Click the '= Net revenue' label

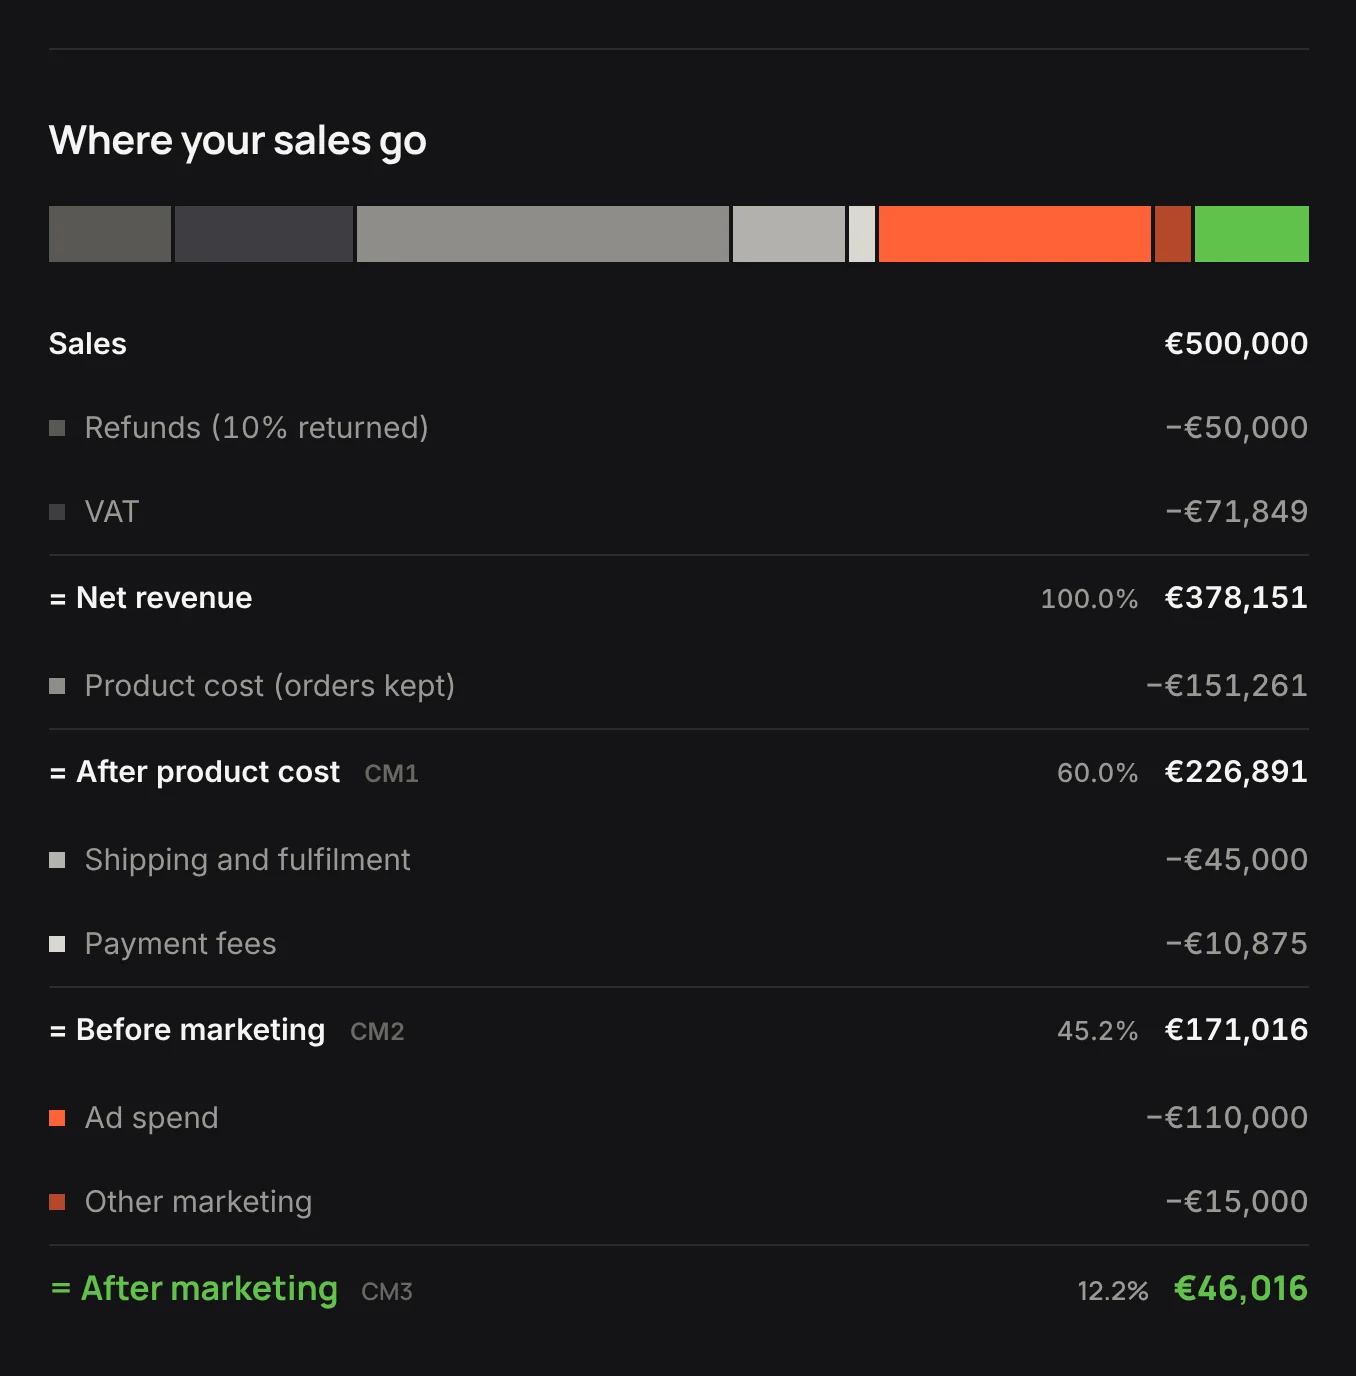151,598
